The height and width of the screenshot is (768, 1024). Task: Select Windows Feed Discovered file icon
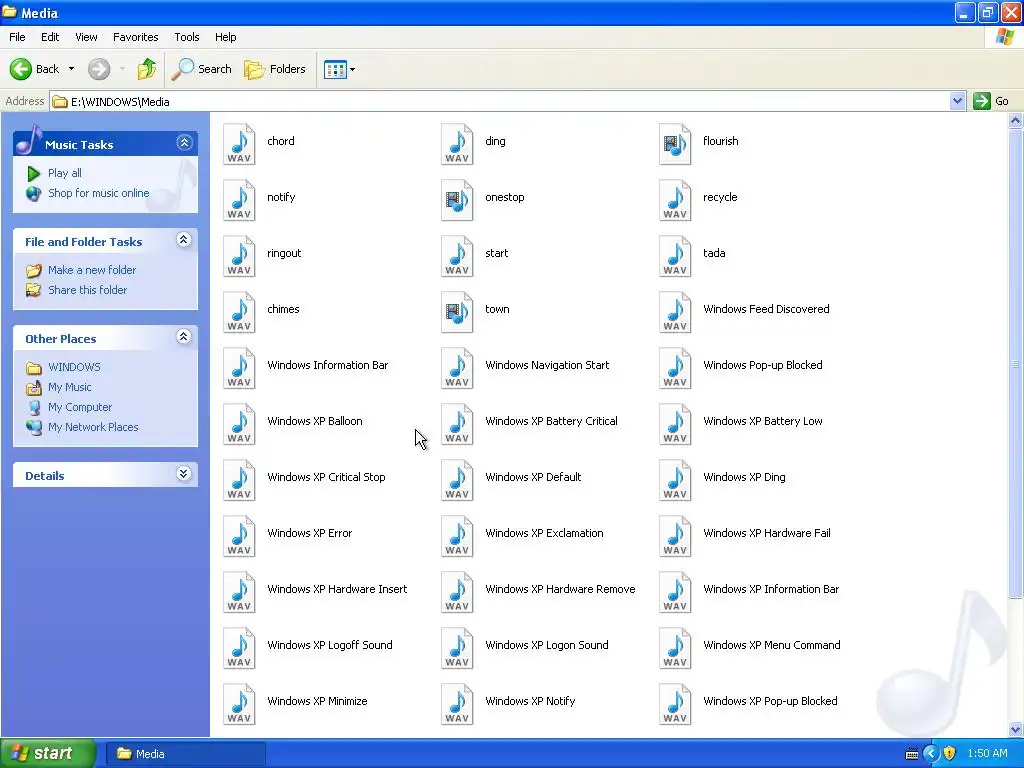[675, 312]
